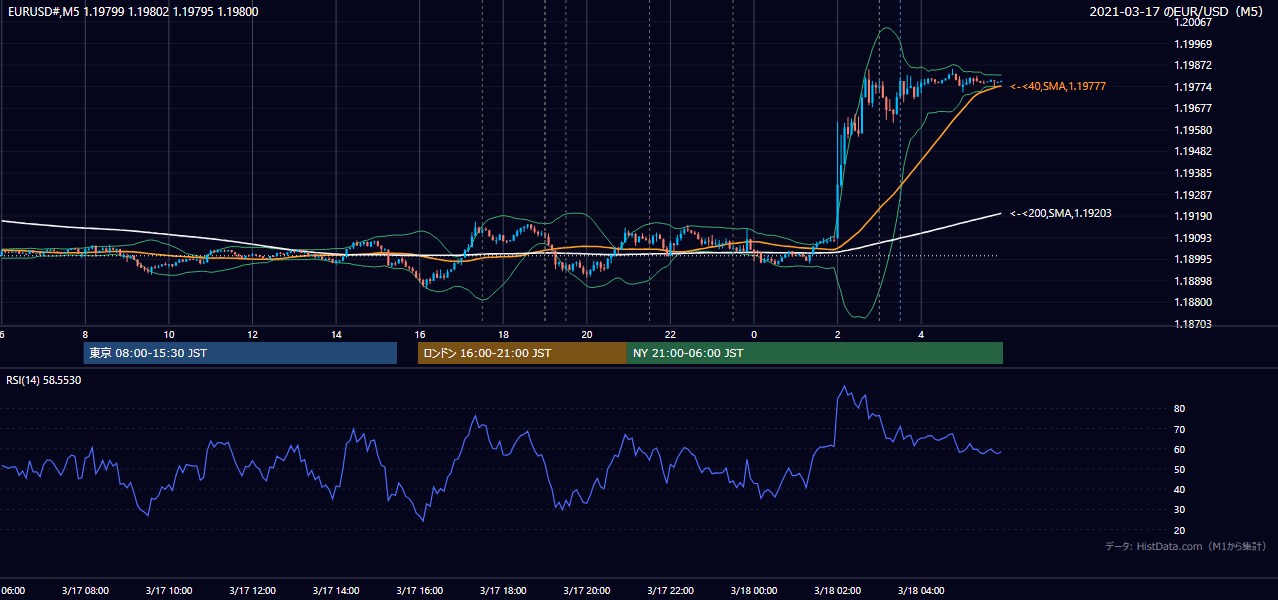Click price axis value 1.19580

pyautogui.click(x=1193, y=130)
